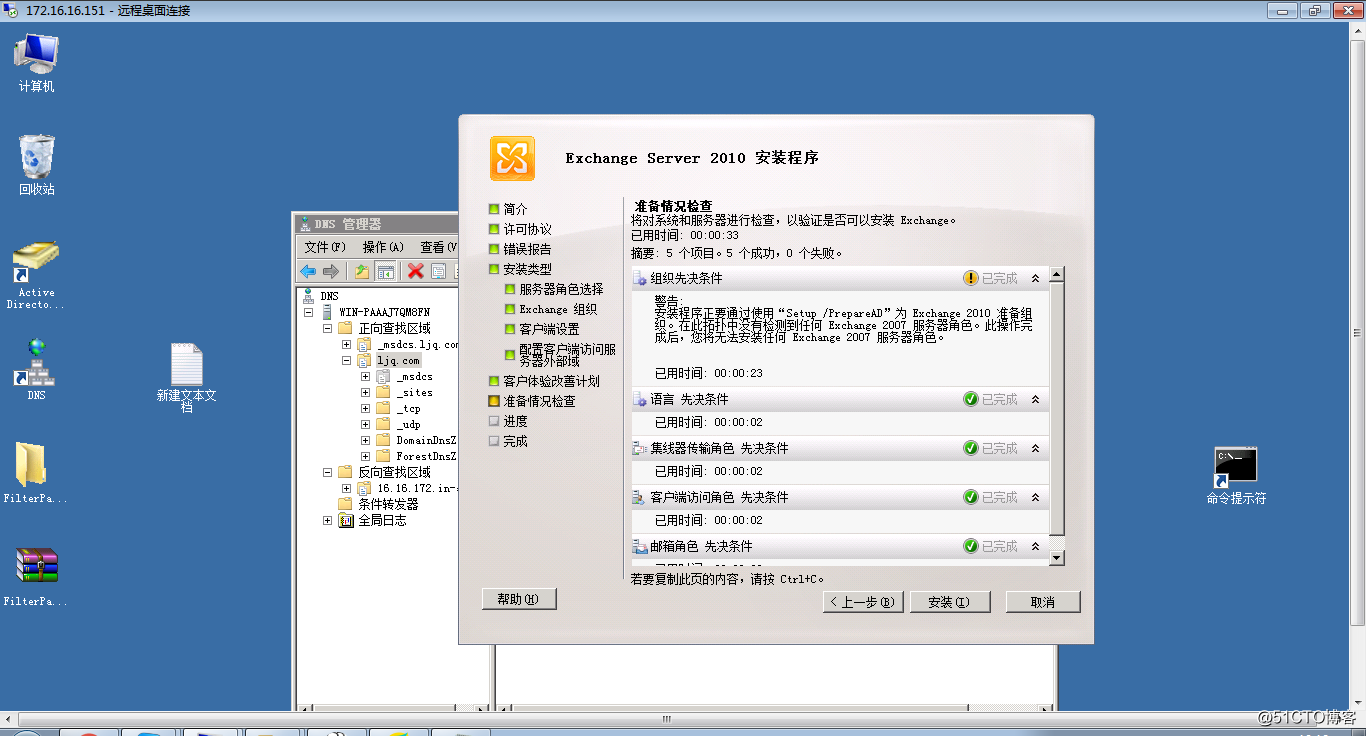Open the 回收站 recycle bin icon
This screenshot has width=1366, height=736.
[x=37, y=165]
